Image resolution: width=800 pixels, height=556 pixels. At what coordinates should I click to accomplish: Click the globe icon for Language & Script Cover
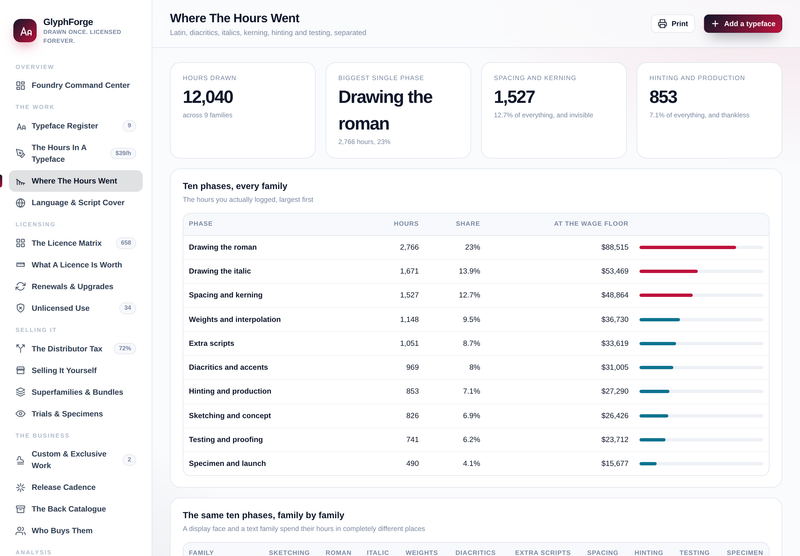click(x=20, y=203)
